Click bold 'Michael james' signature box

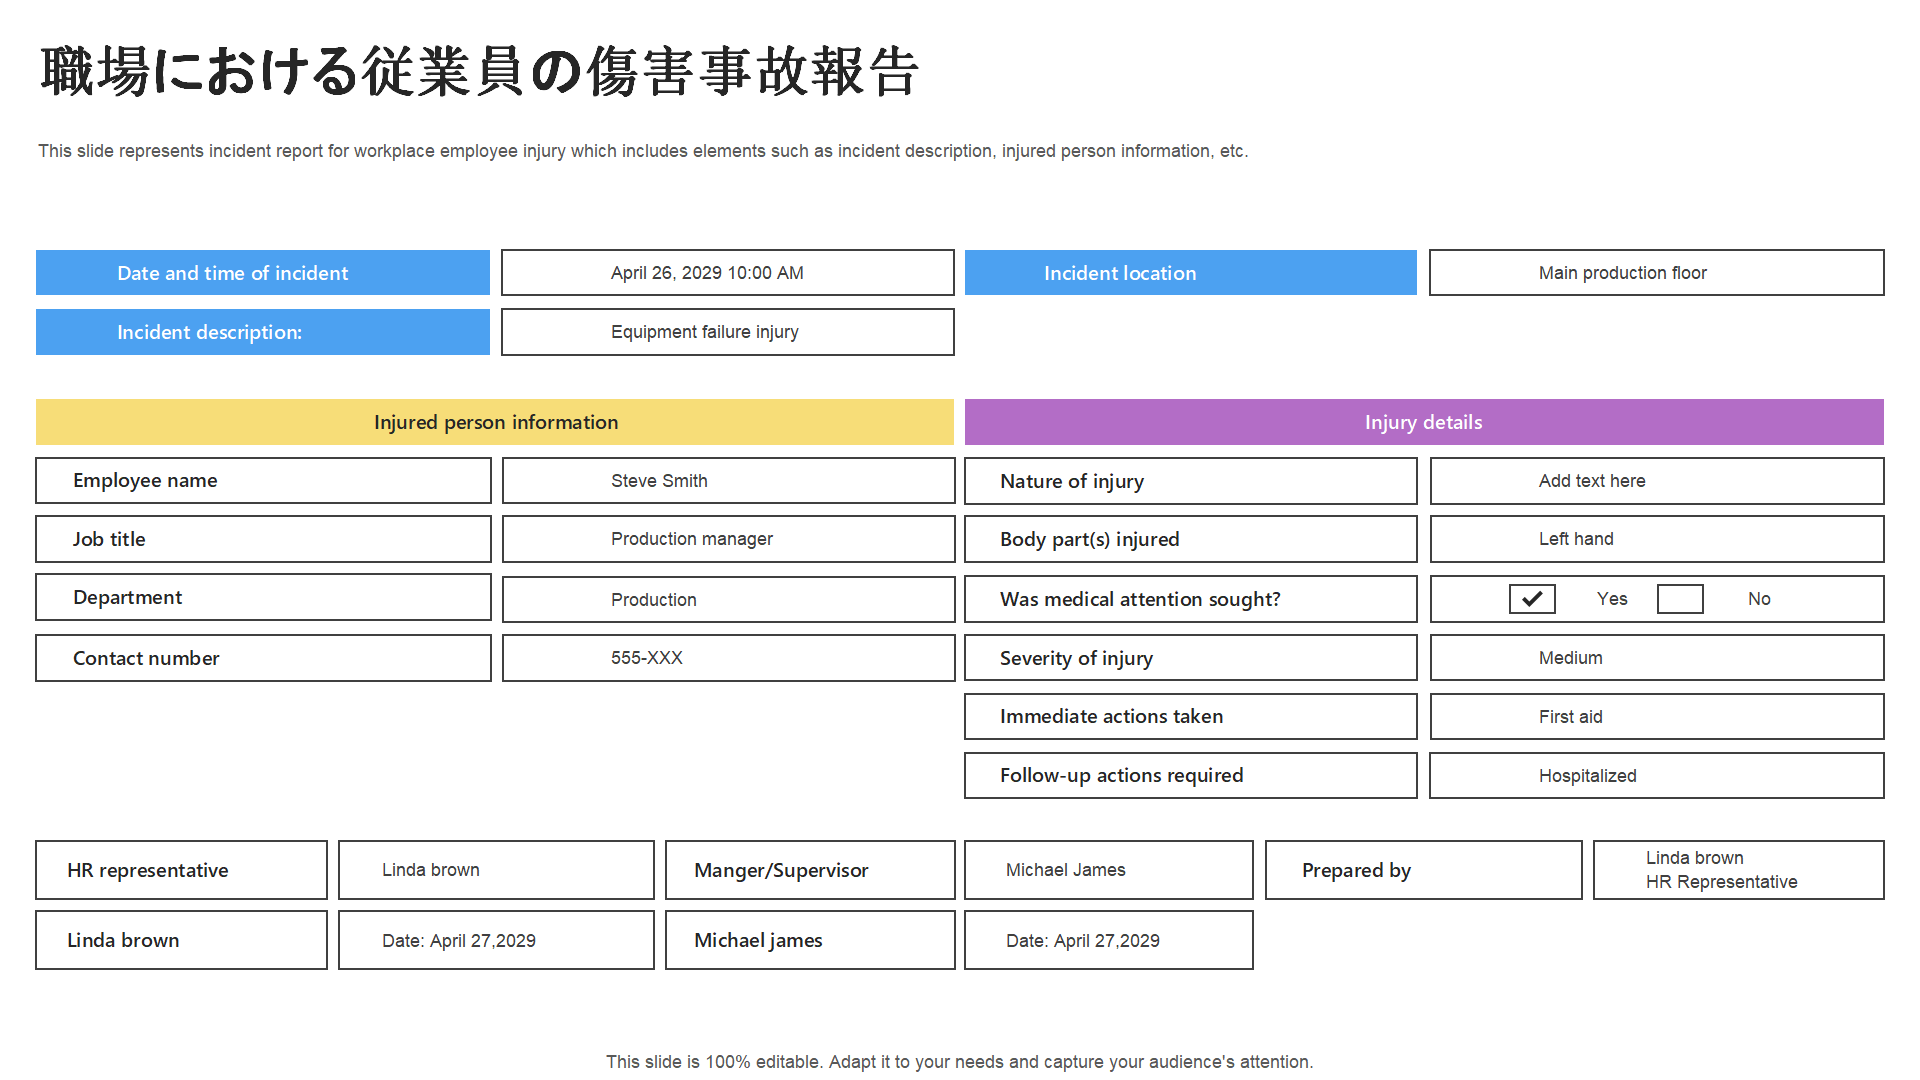pyautogui.click(x=810, y=940)
